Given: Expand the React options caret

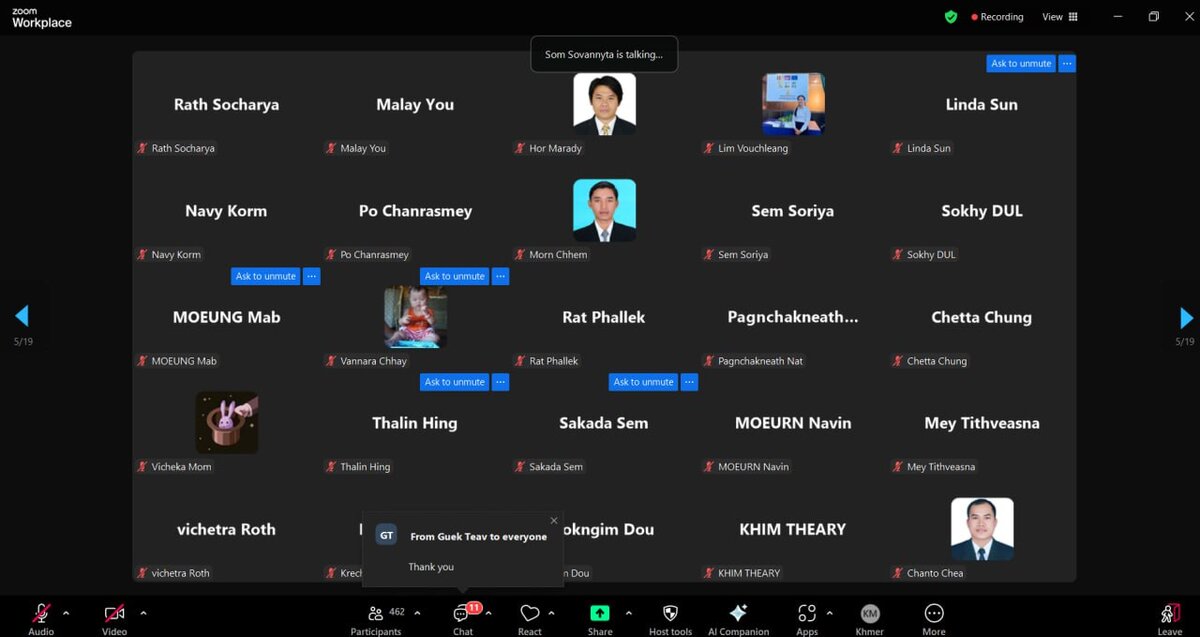Looking at the screenshot, I should click(551, 613).
